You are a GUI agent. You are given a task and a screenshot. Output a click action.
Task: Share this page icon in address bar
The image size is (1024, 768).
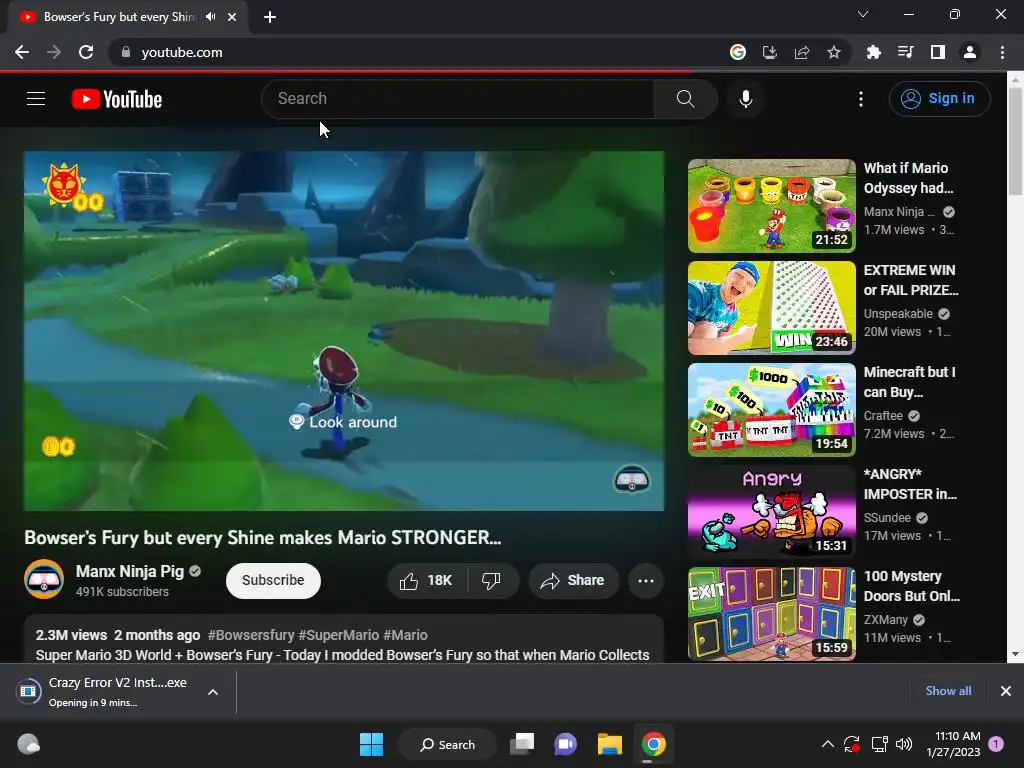[802, 52]
